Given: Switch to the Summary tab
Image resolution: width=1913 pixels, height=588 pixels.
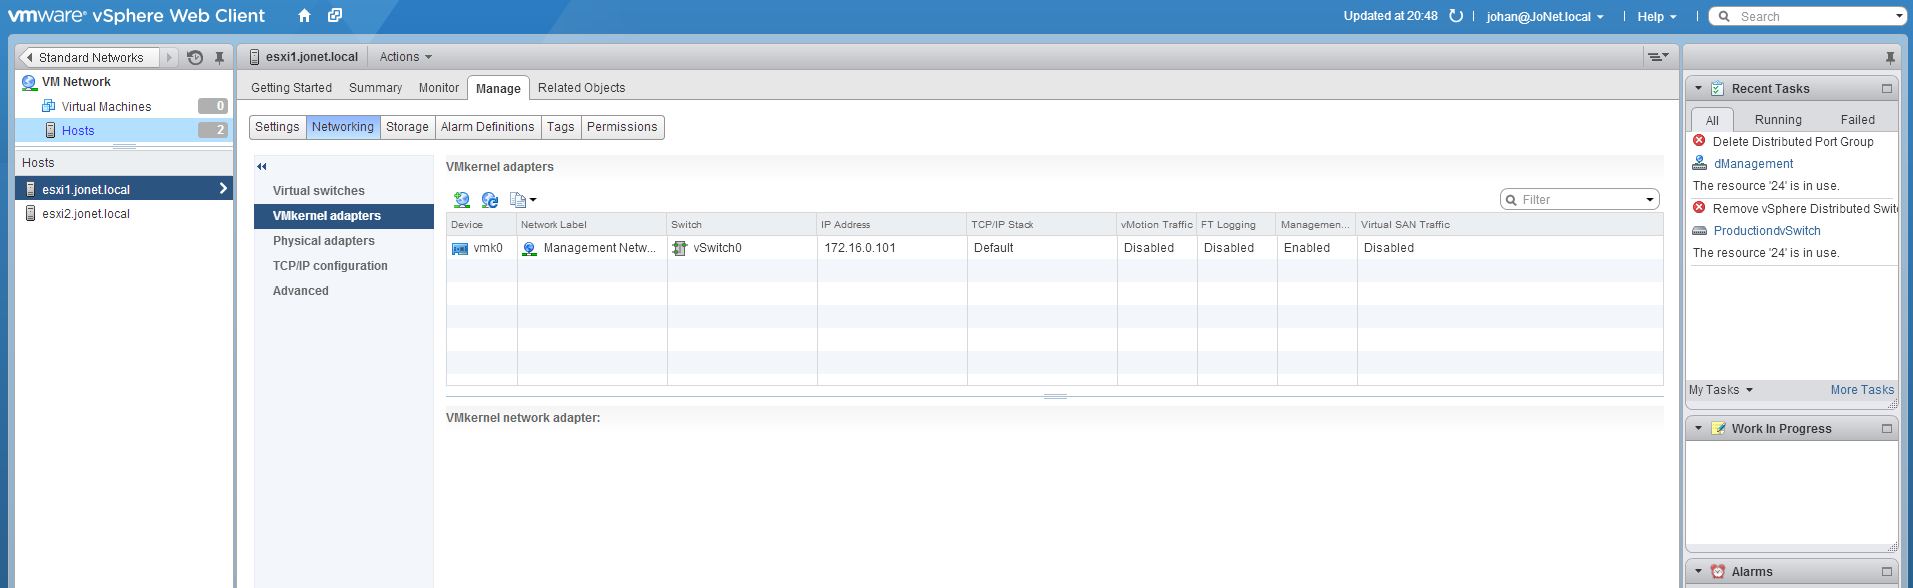Looking at the screenshot, I should (375, 88).
